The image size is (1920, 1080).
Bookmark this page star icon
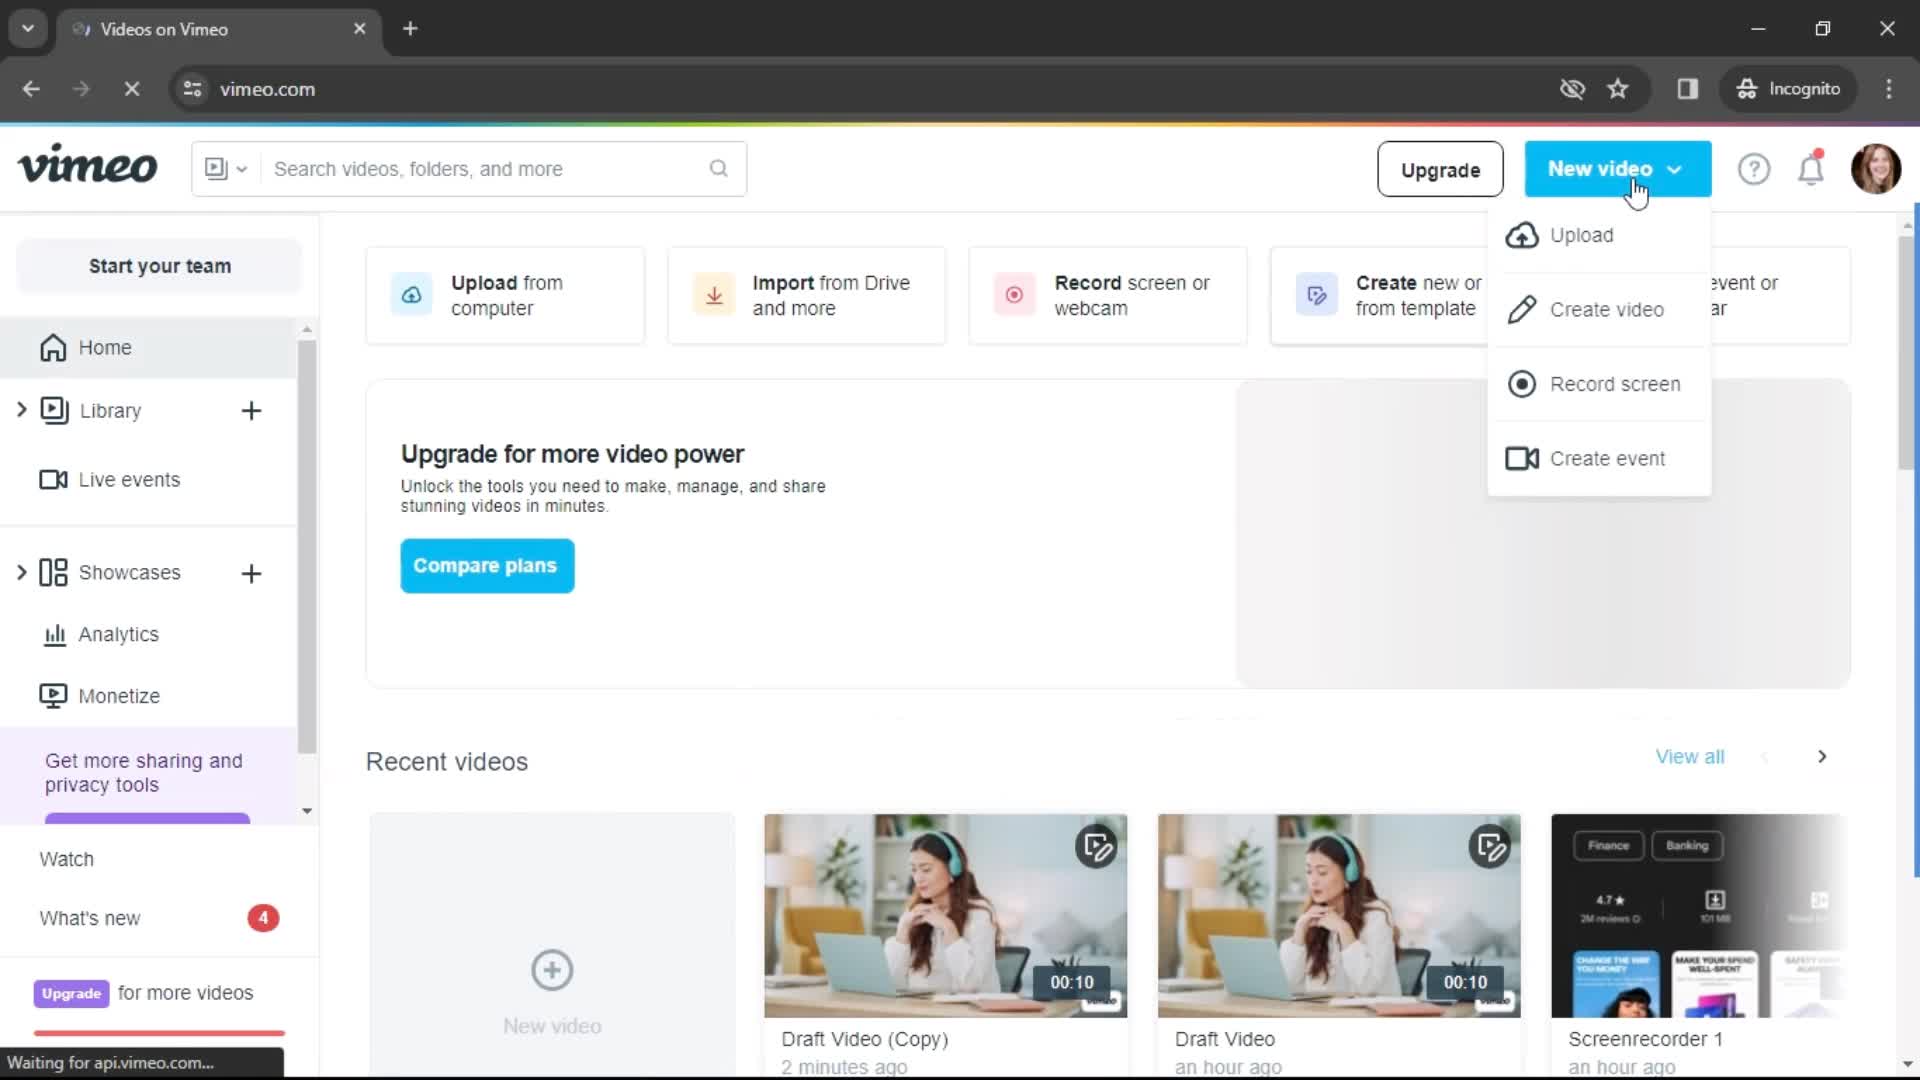[x=1617, y=89]
